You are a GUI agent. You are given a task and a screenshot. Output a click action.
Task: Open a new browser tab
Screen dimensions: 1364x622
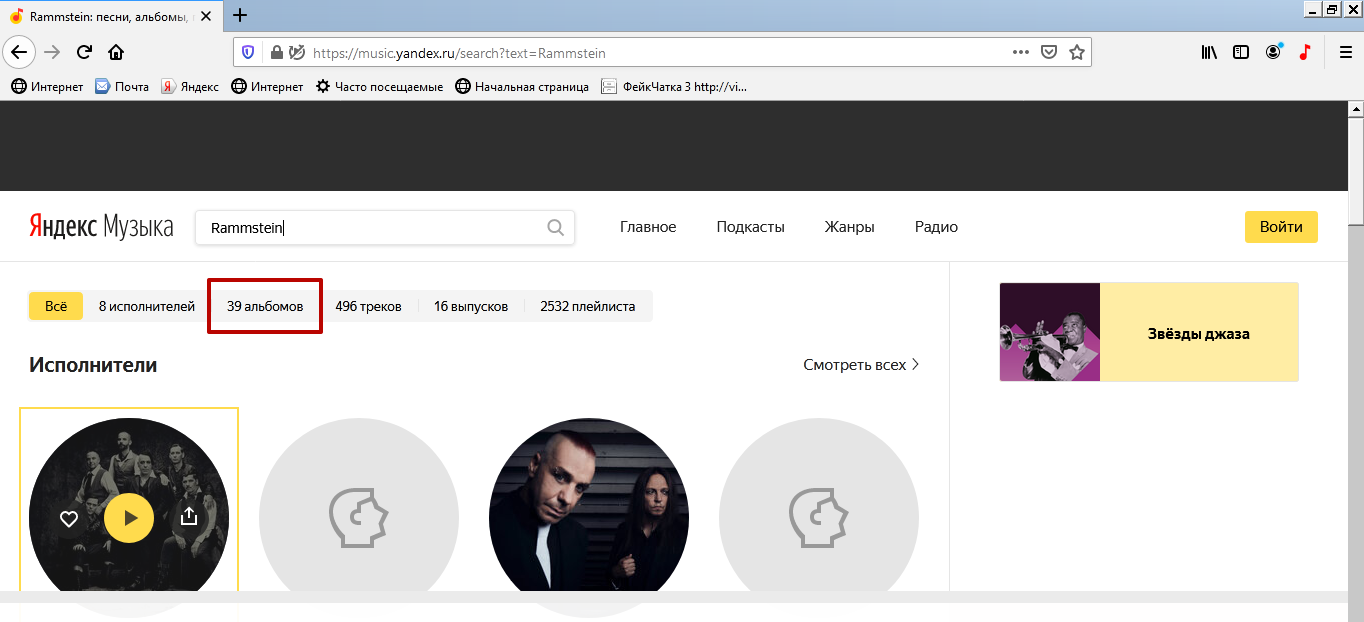tap(240, 15)
